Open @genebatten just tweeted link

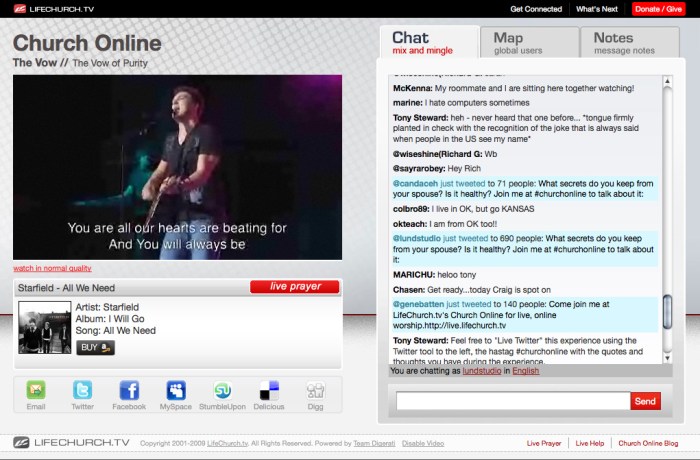[x=442, y=304]
